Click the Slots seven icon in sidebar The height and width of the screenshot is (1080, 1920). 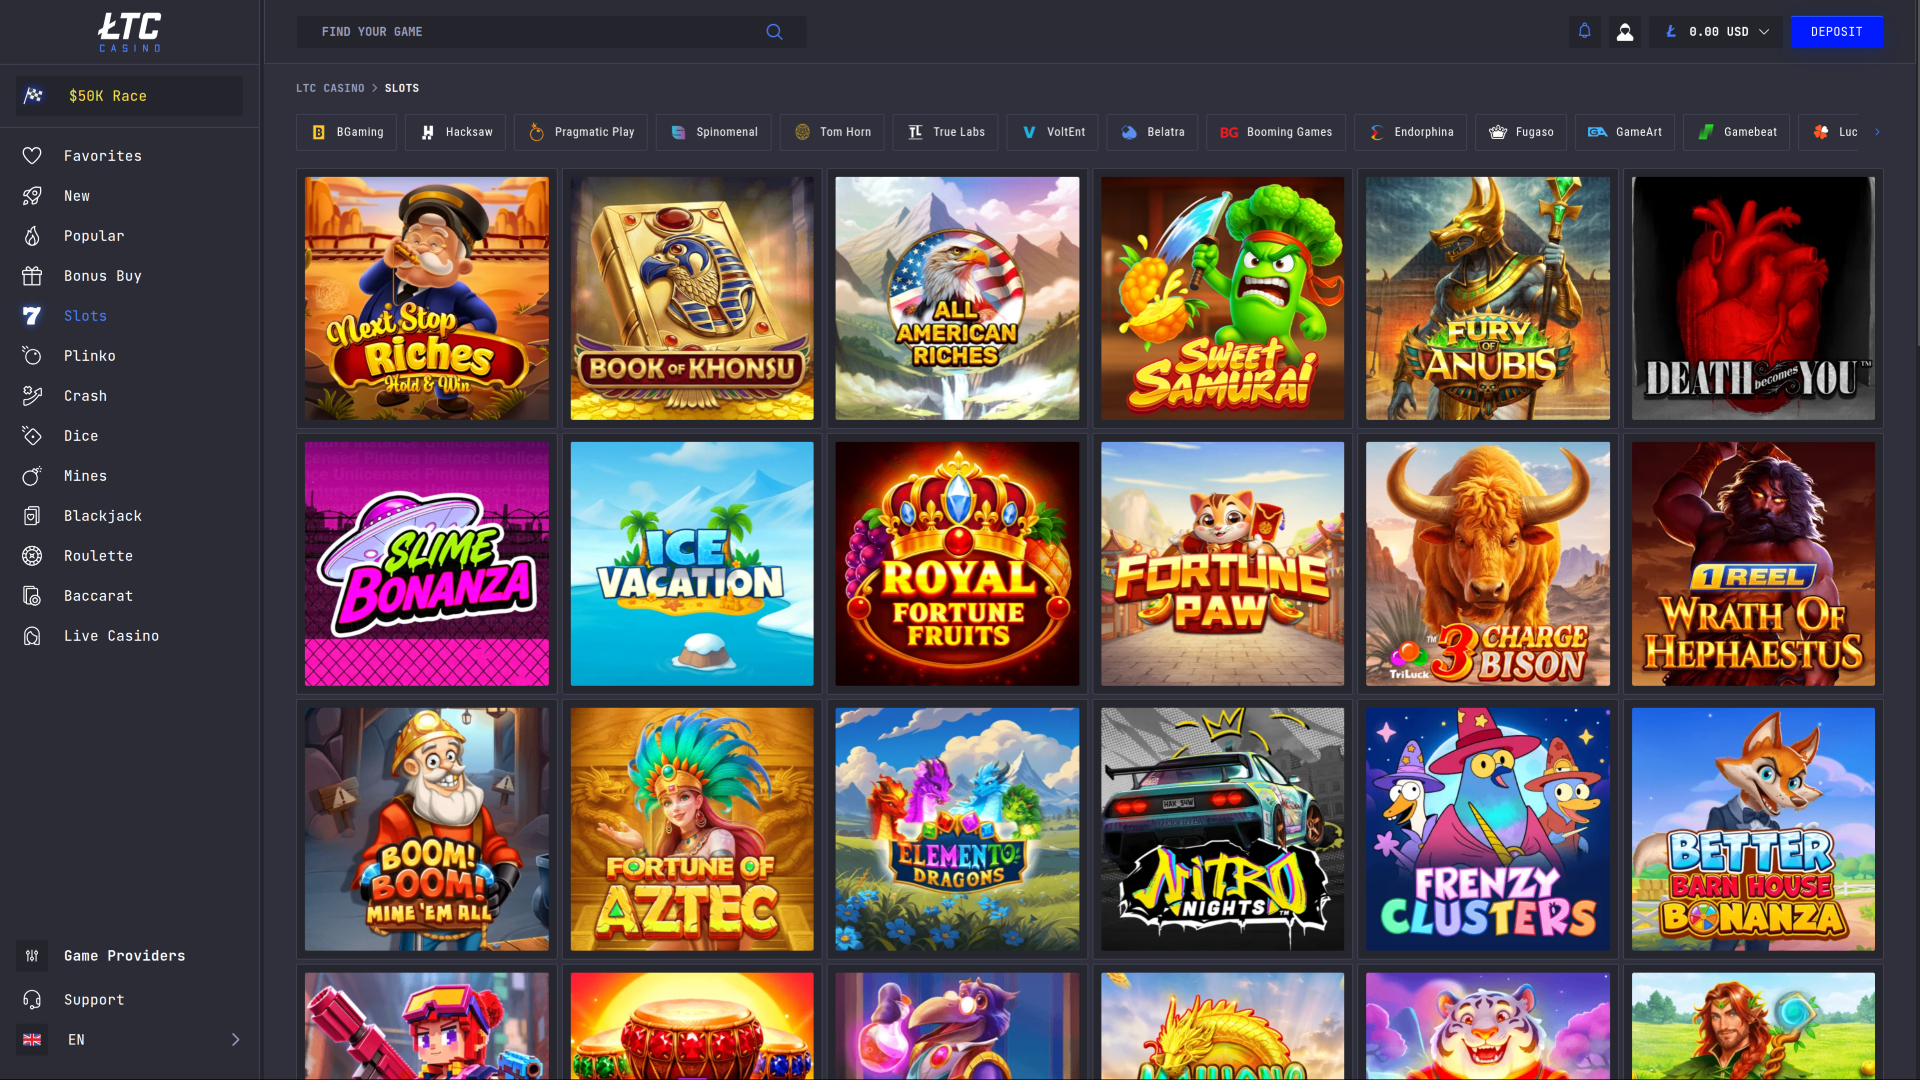tap(32, 316)
